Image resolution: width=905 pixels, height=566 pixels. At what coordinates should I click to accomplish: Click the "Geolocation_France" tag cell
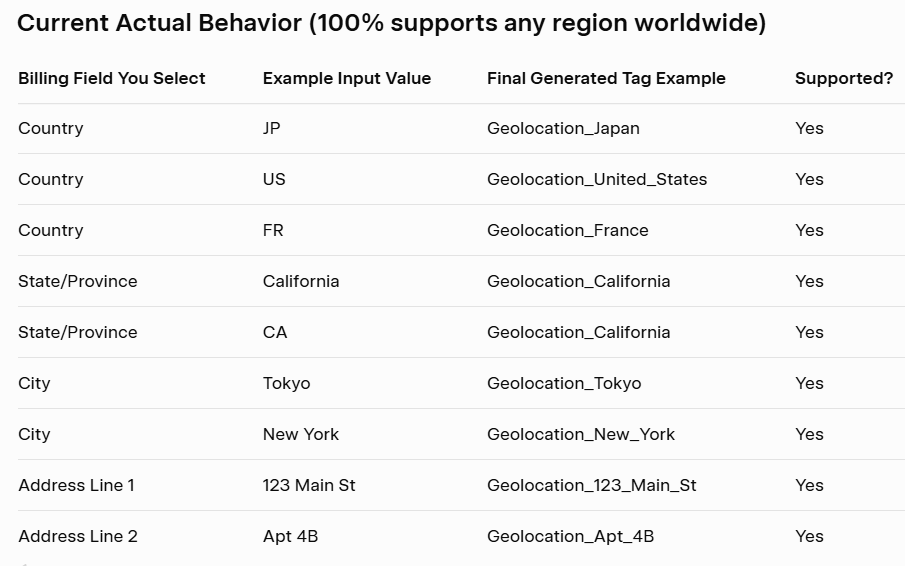coord(568,230)
